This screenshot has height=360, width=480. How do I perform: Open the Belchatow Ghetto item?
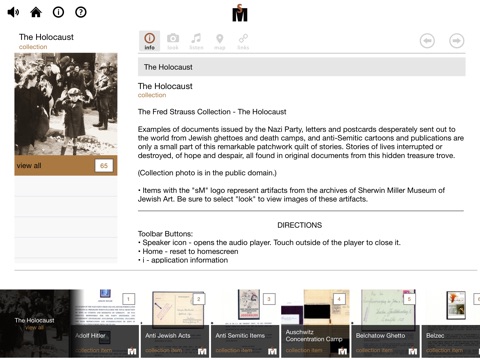[x=386, y=323]
